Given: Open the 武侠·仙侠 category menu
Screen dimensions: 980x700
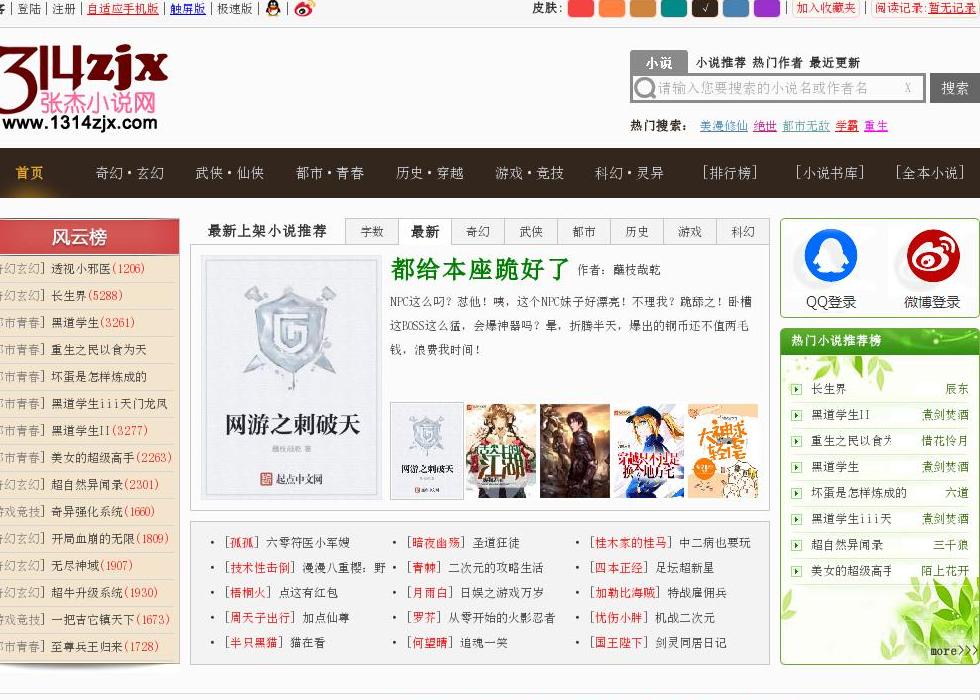Looking at the screenshot, I should click(229, 173).
